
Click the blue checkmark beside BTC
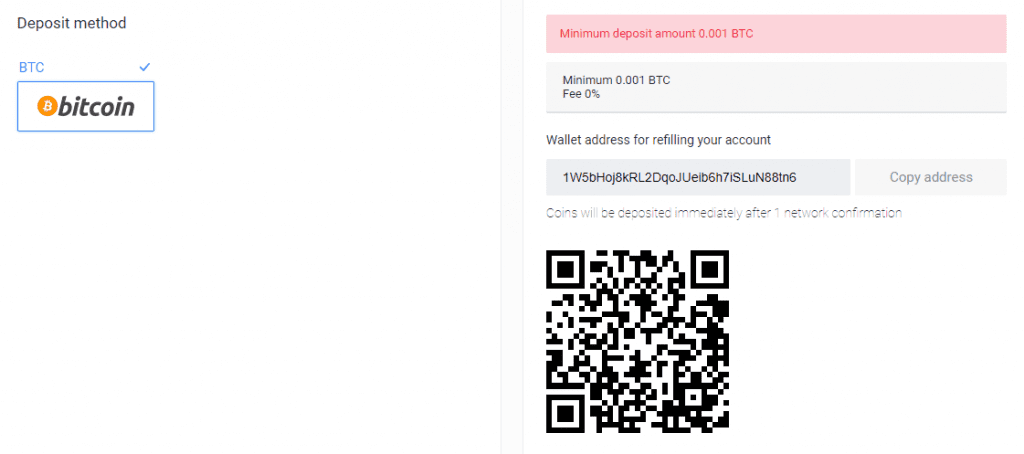coord(145,67)
